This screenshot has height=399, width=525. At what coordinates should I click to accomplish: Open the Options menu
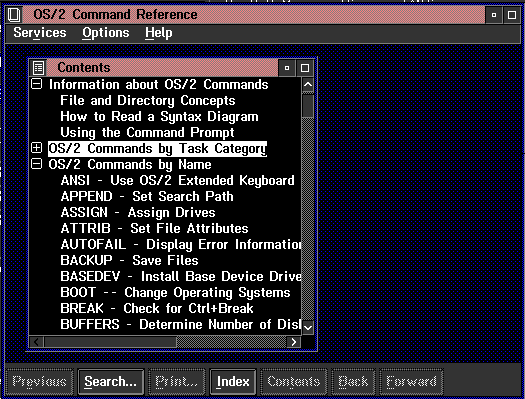[x=106, y=33]
